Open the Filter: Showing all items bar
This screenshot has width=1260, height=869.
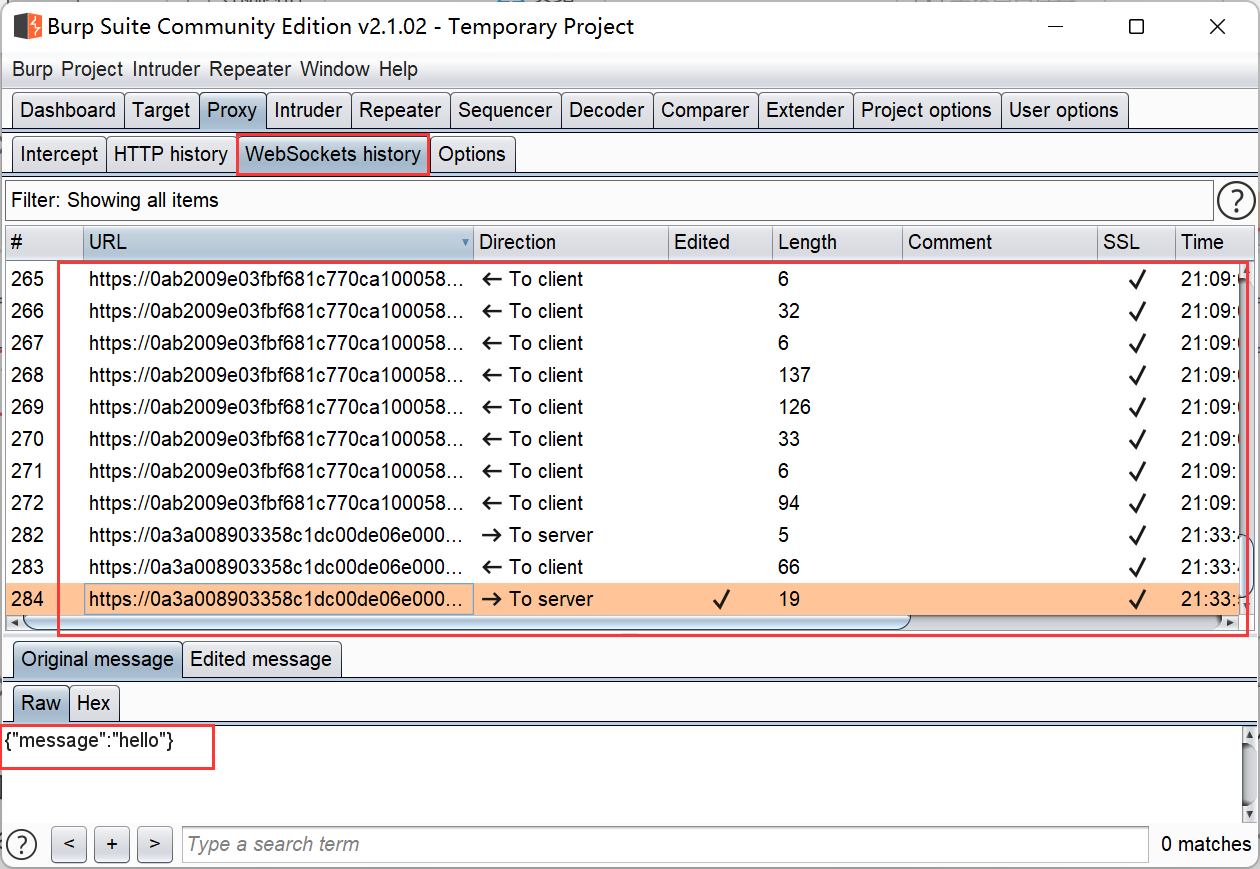[608, 201]
